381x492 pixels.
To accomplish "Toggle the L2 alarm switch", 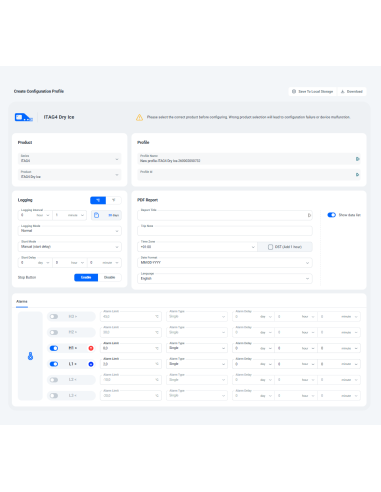I will [x=54, y=380].
